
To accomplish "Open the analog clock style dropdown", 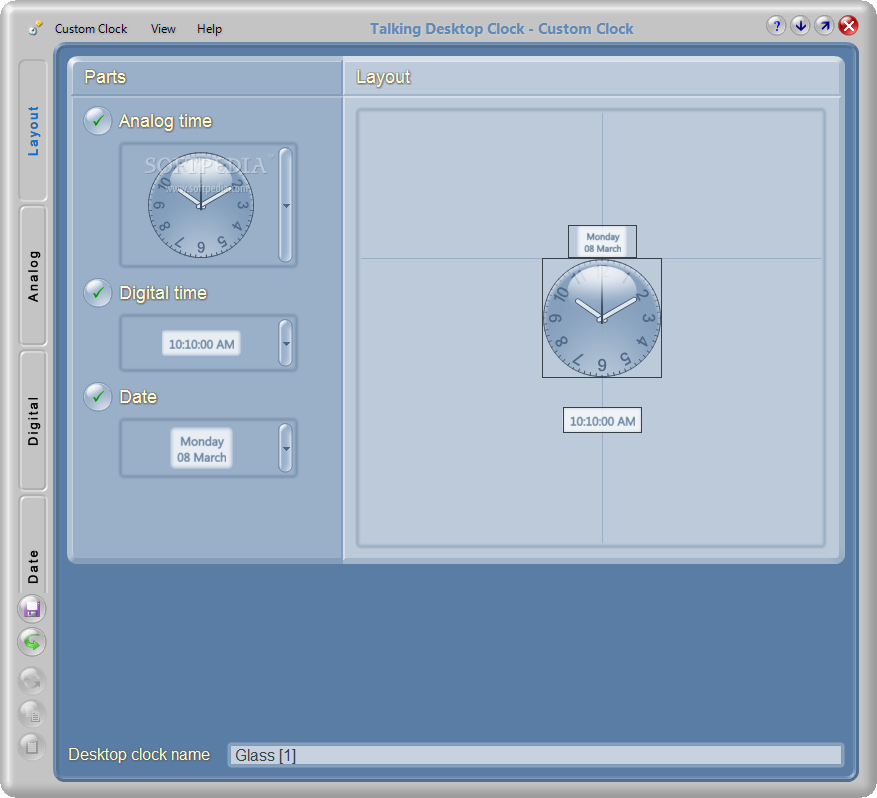I will (x=286, y=205).
